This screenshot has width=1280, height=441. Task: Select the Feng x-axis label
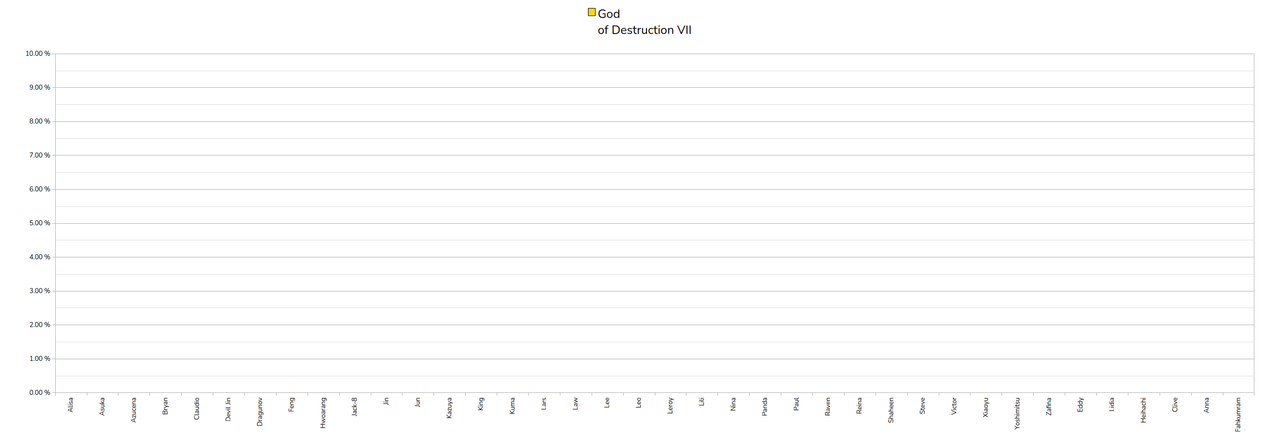click(291, 405)
